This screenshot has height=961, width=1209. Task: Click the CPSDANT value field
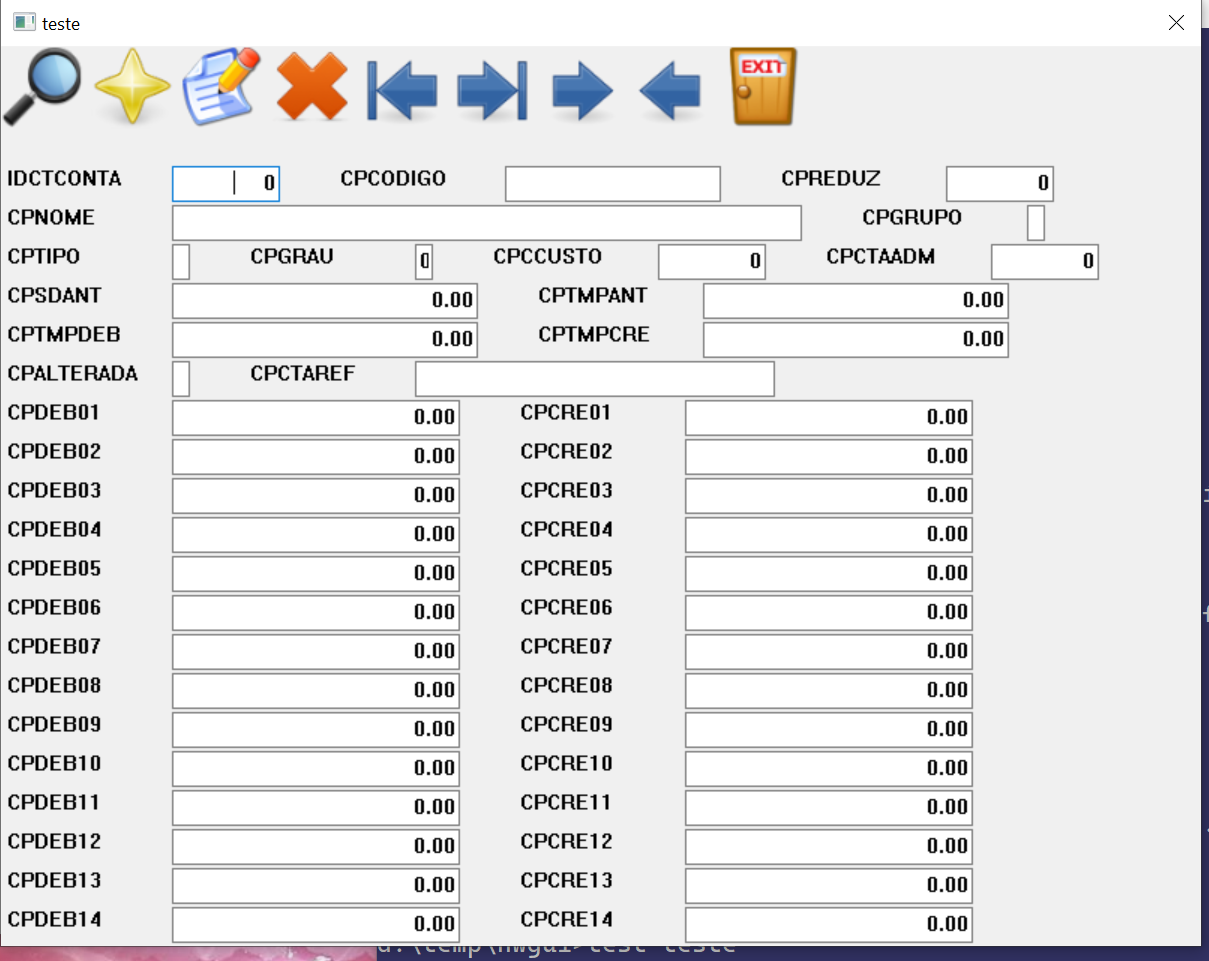click(325, 301)
